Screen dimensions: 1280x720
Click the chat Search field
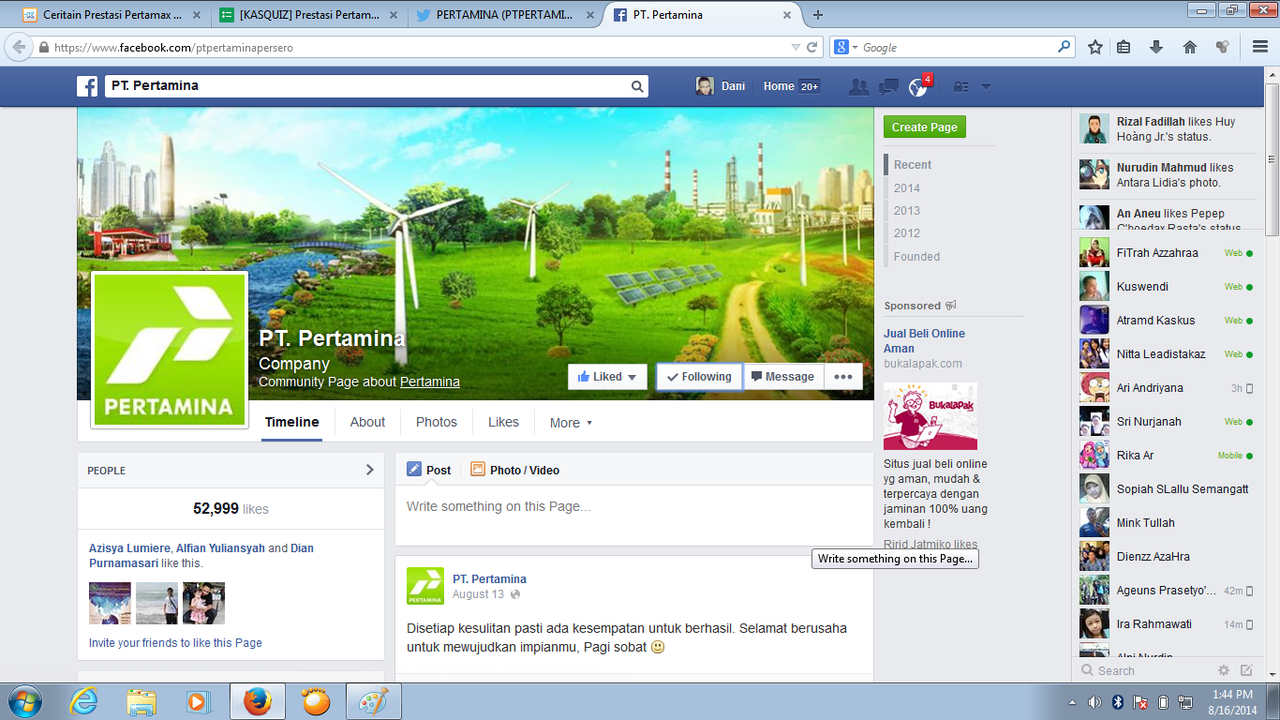[x=1145, y=671]
